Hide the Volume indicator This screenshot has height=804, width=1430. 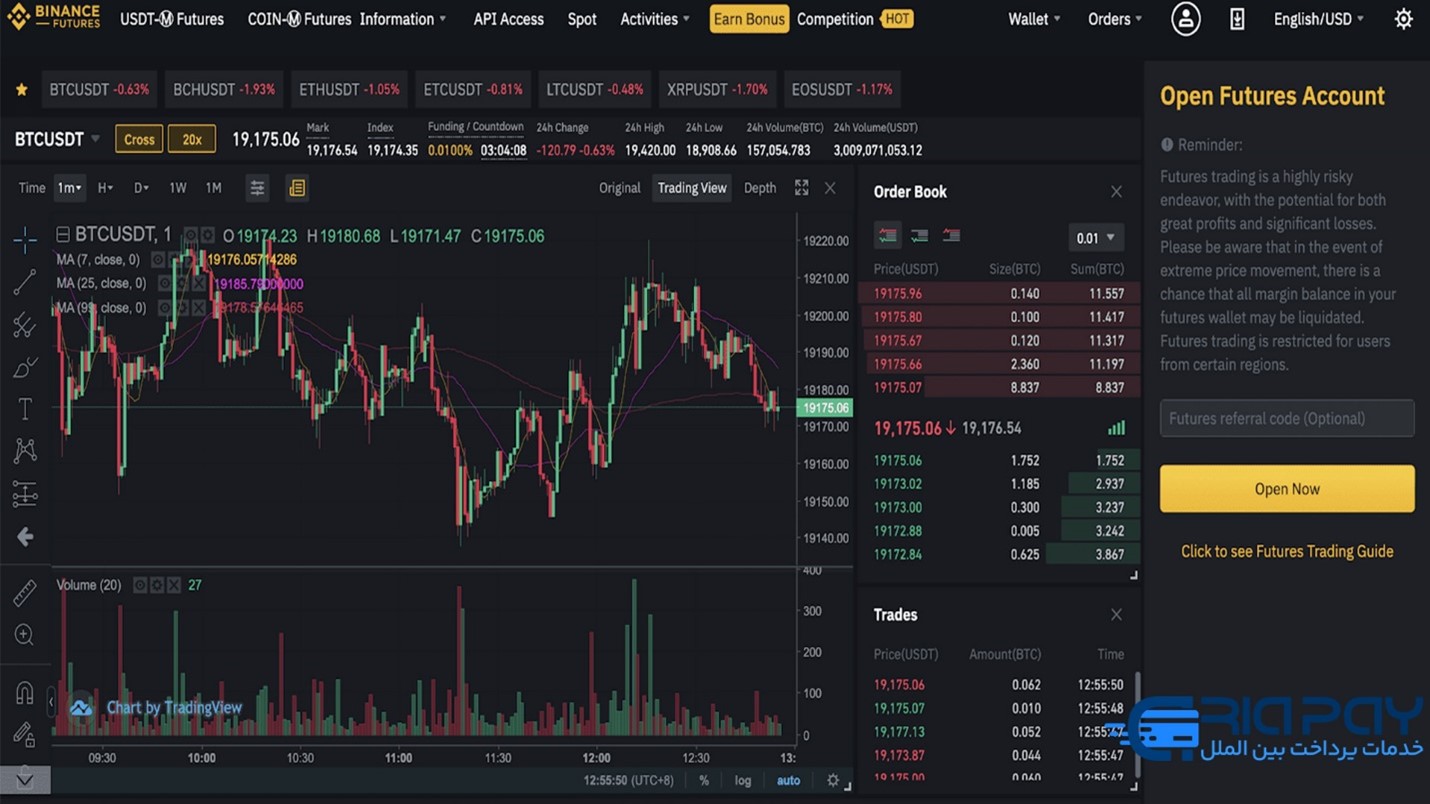pos(141,585)
